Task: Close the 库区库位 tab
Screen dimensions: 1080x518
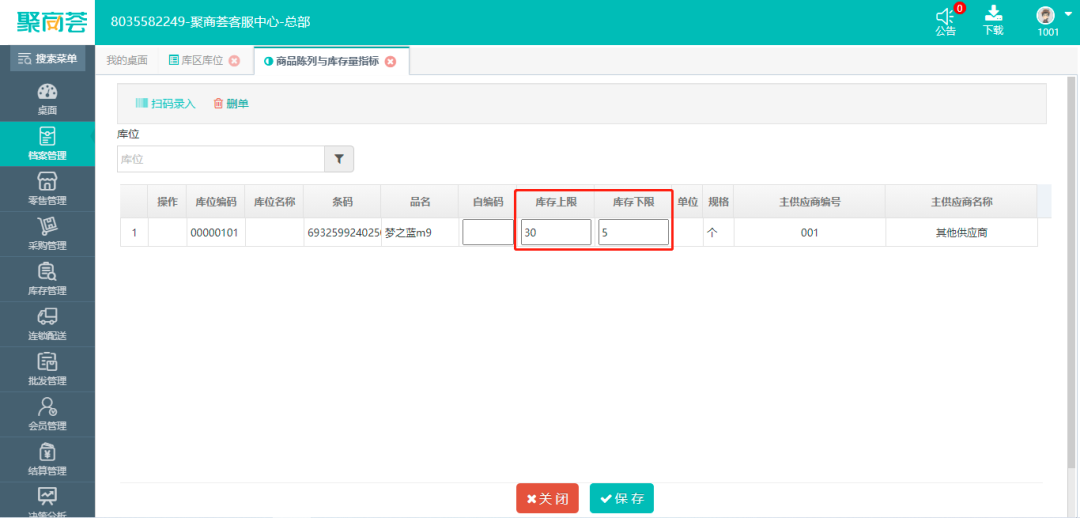Action: [235, 61]
